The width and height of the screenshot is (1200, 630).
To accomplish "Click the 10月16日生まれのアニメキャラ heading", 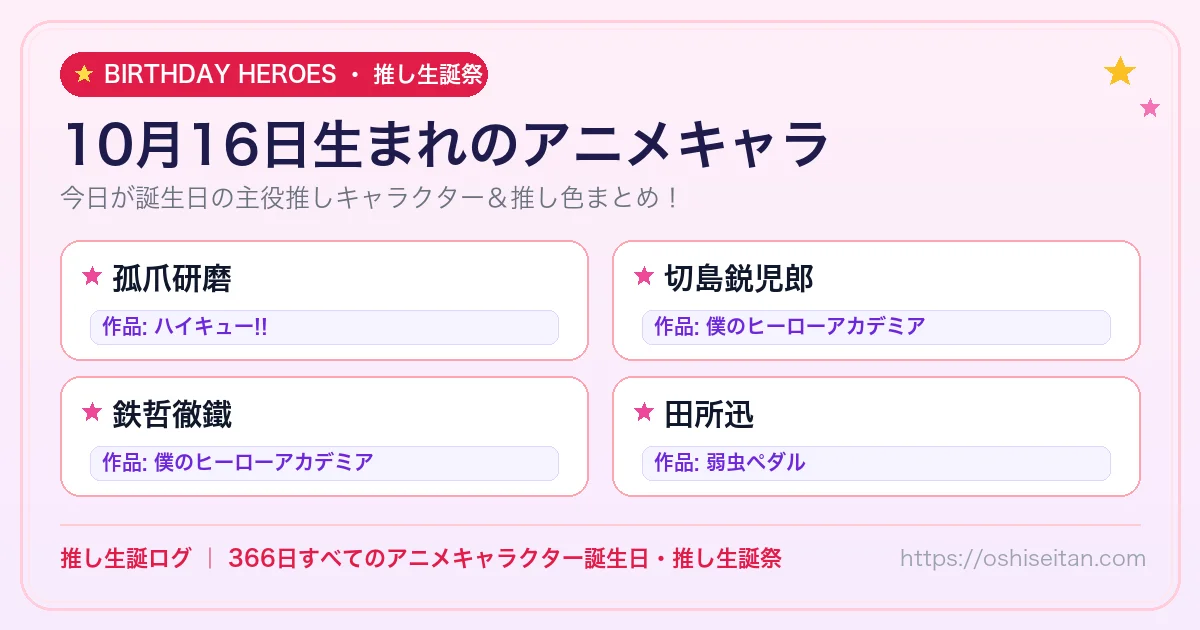I will point(446,144).
